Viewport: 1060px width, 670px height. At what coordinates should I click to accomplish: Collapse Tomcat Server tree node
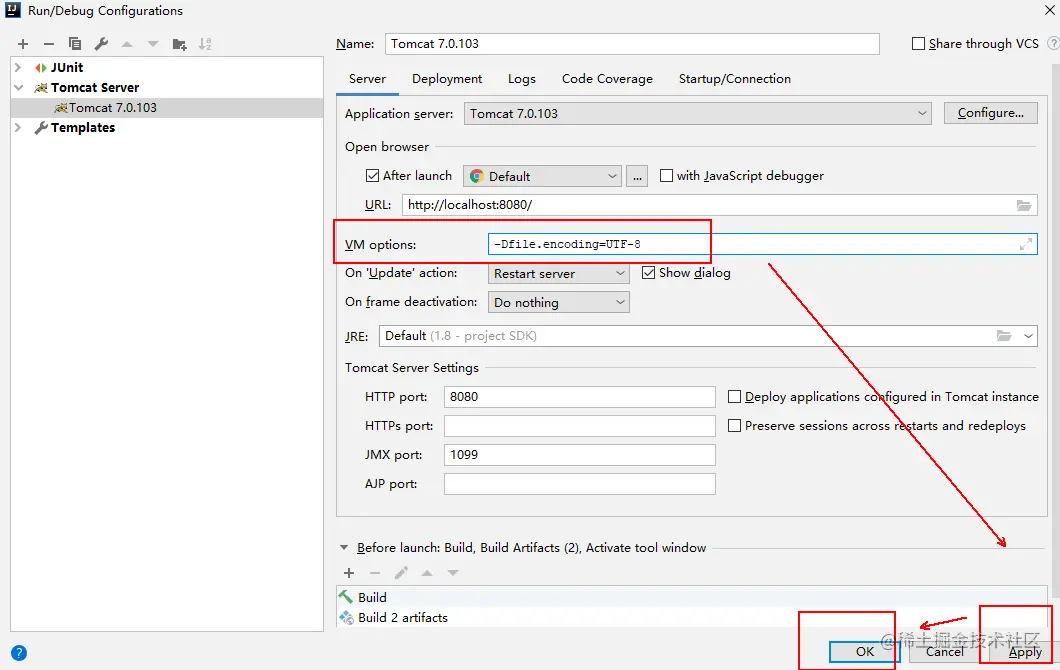pos(18,87)
